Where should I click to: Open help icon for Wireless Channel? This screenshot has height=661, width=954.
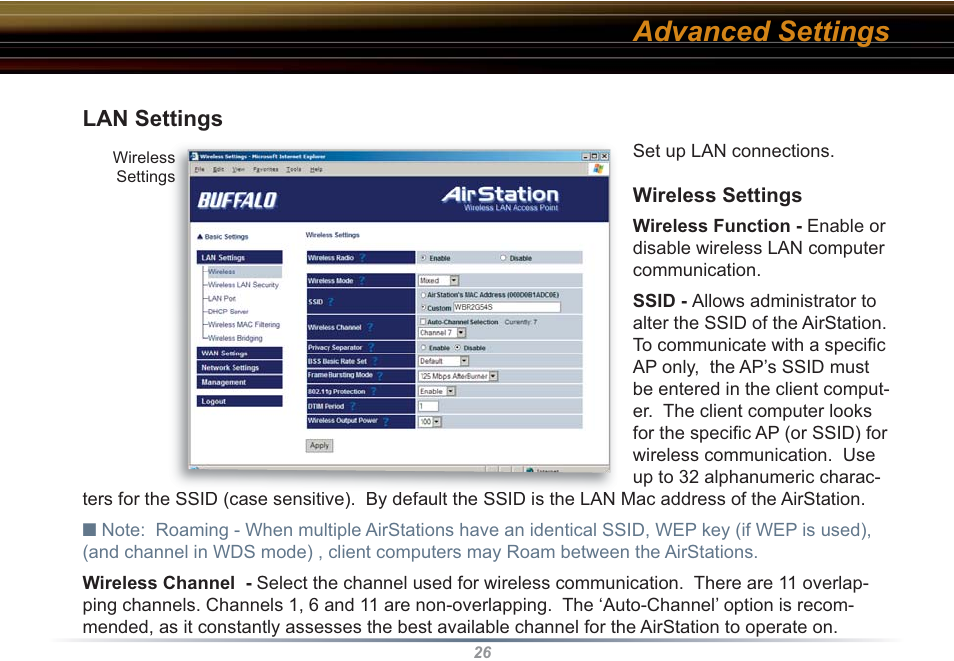pyautogui.click(x=370, y=327)
